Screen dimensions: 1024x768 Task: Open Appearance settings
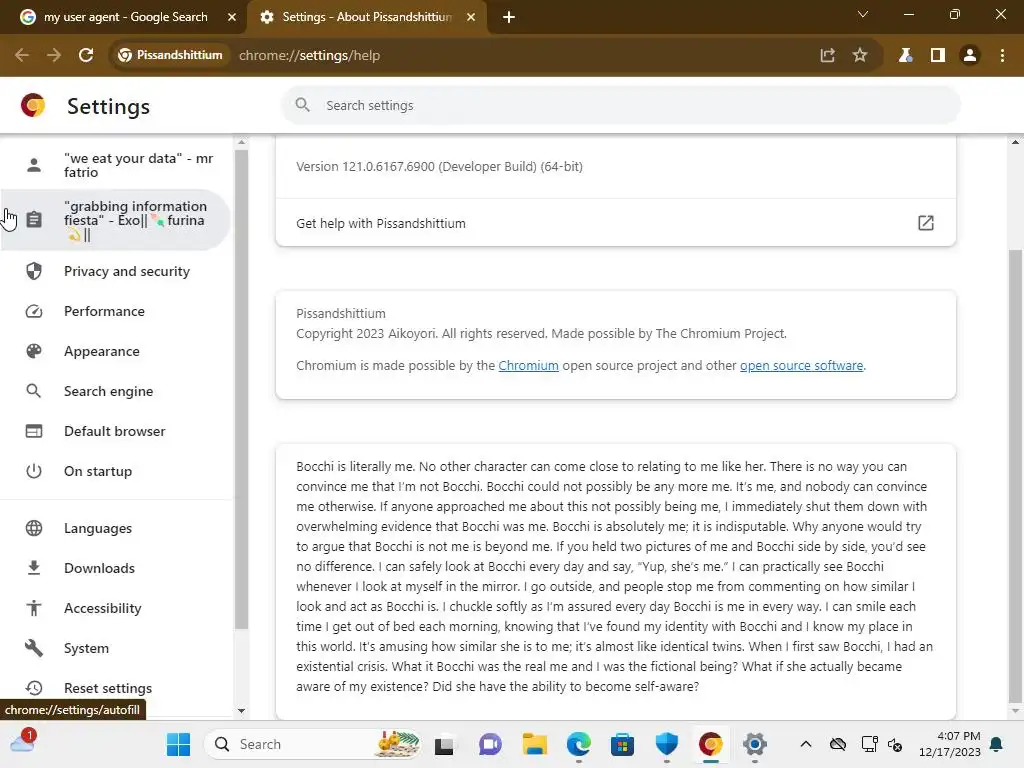(116, 351)
